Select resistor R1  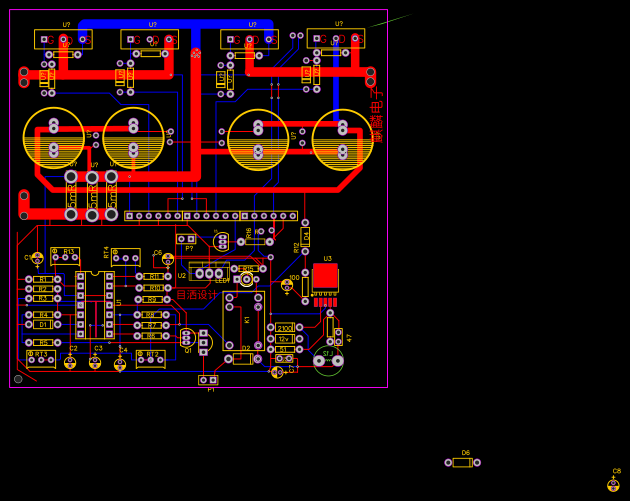[x=43, y=279]
